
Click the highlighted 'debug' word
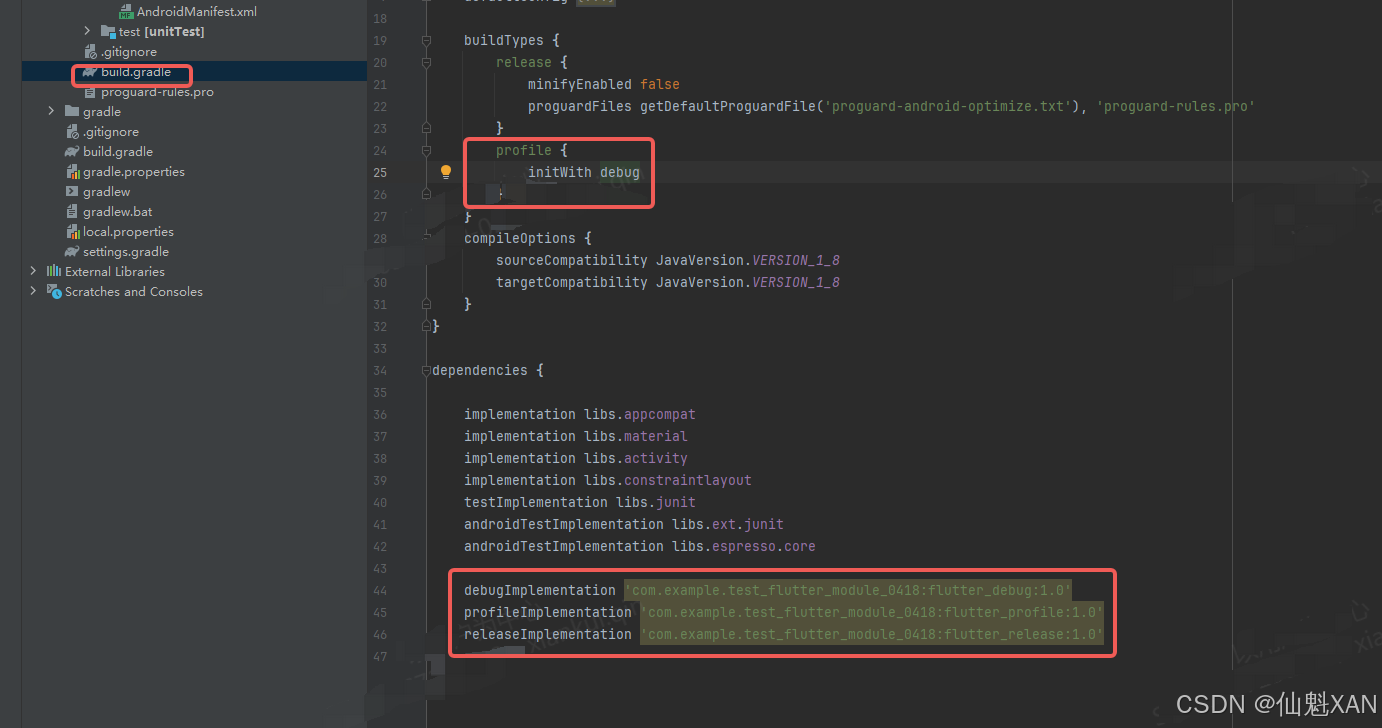pyautogui.click(x=620, y=173)
